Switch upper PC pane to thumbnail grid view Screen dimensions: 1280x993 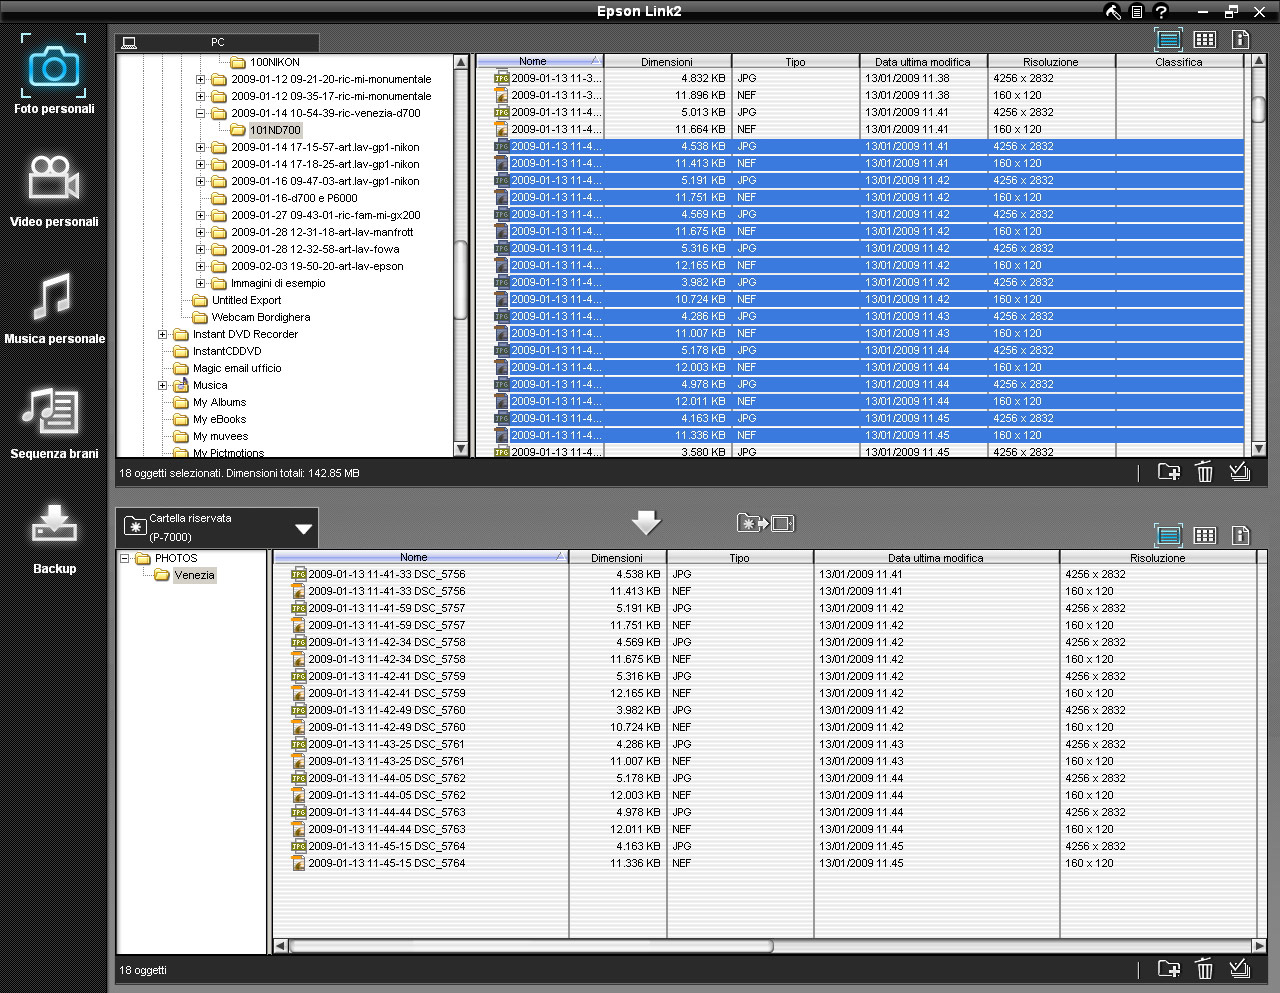(x=1205, y=39)
